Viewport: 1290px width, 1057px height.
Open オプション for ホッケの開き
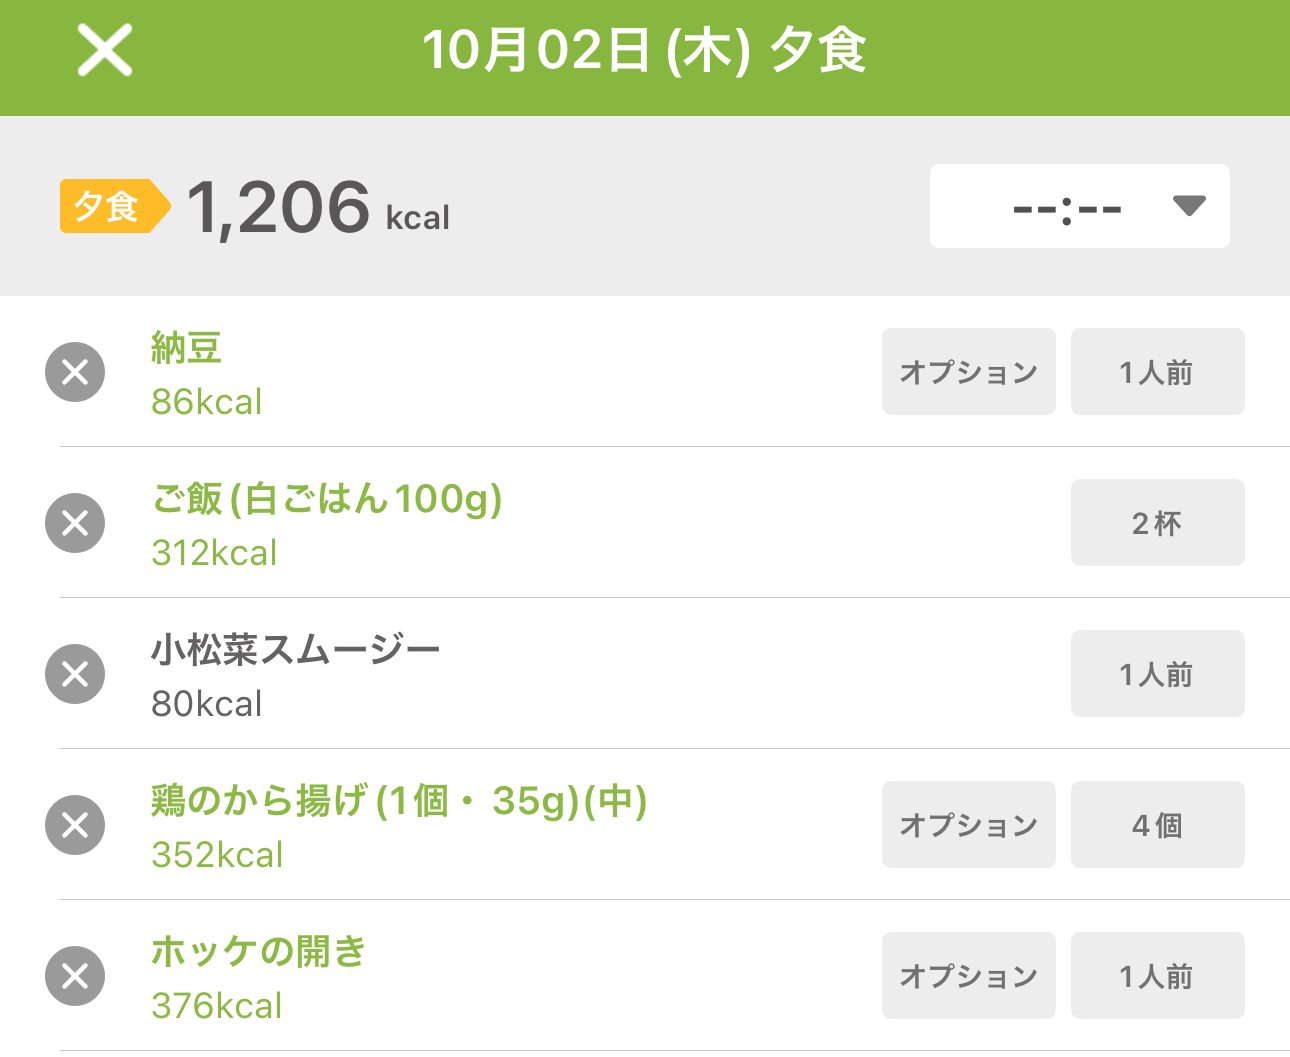click(x=968, y=976)
